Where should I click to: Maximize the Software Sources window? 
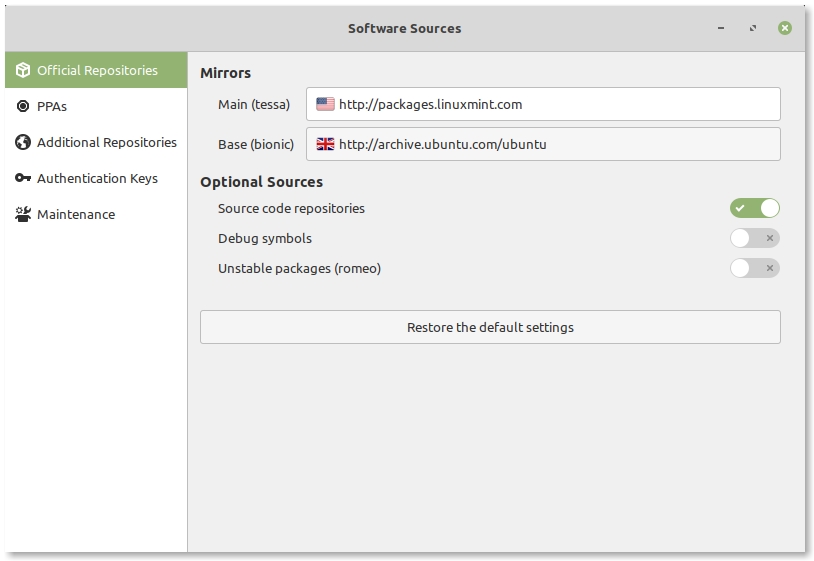point(753,28)
